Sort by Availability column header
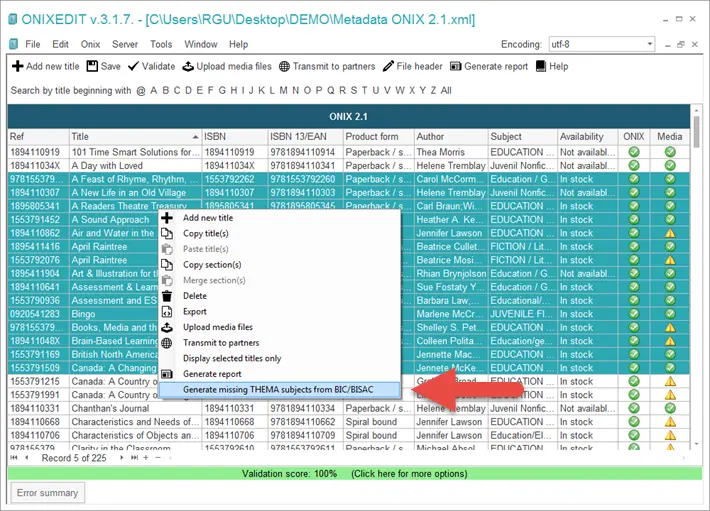Screen dimensions: 710x511 (588, 137)
